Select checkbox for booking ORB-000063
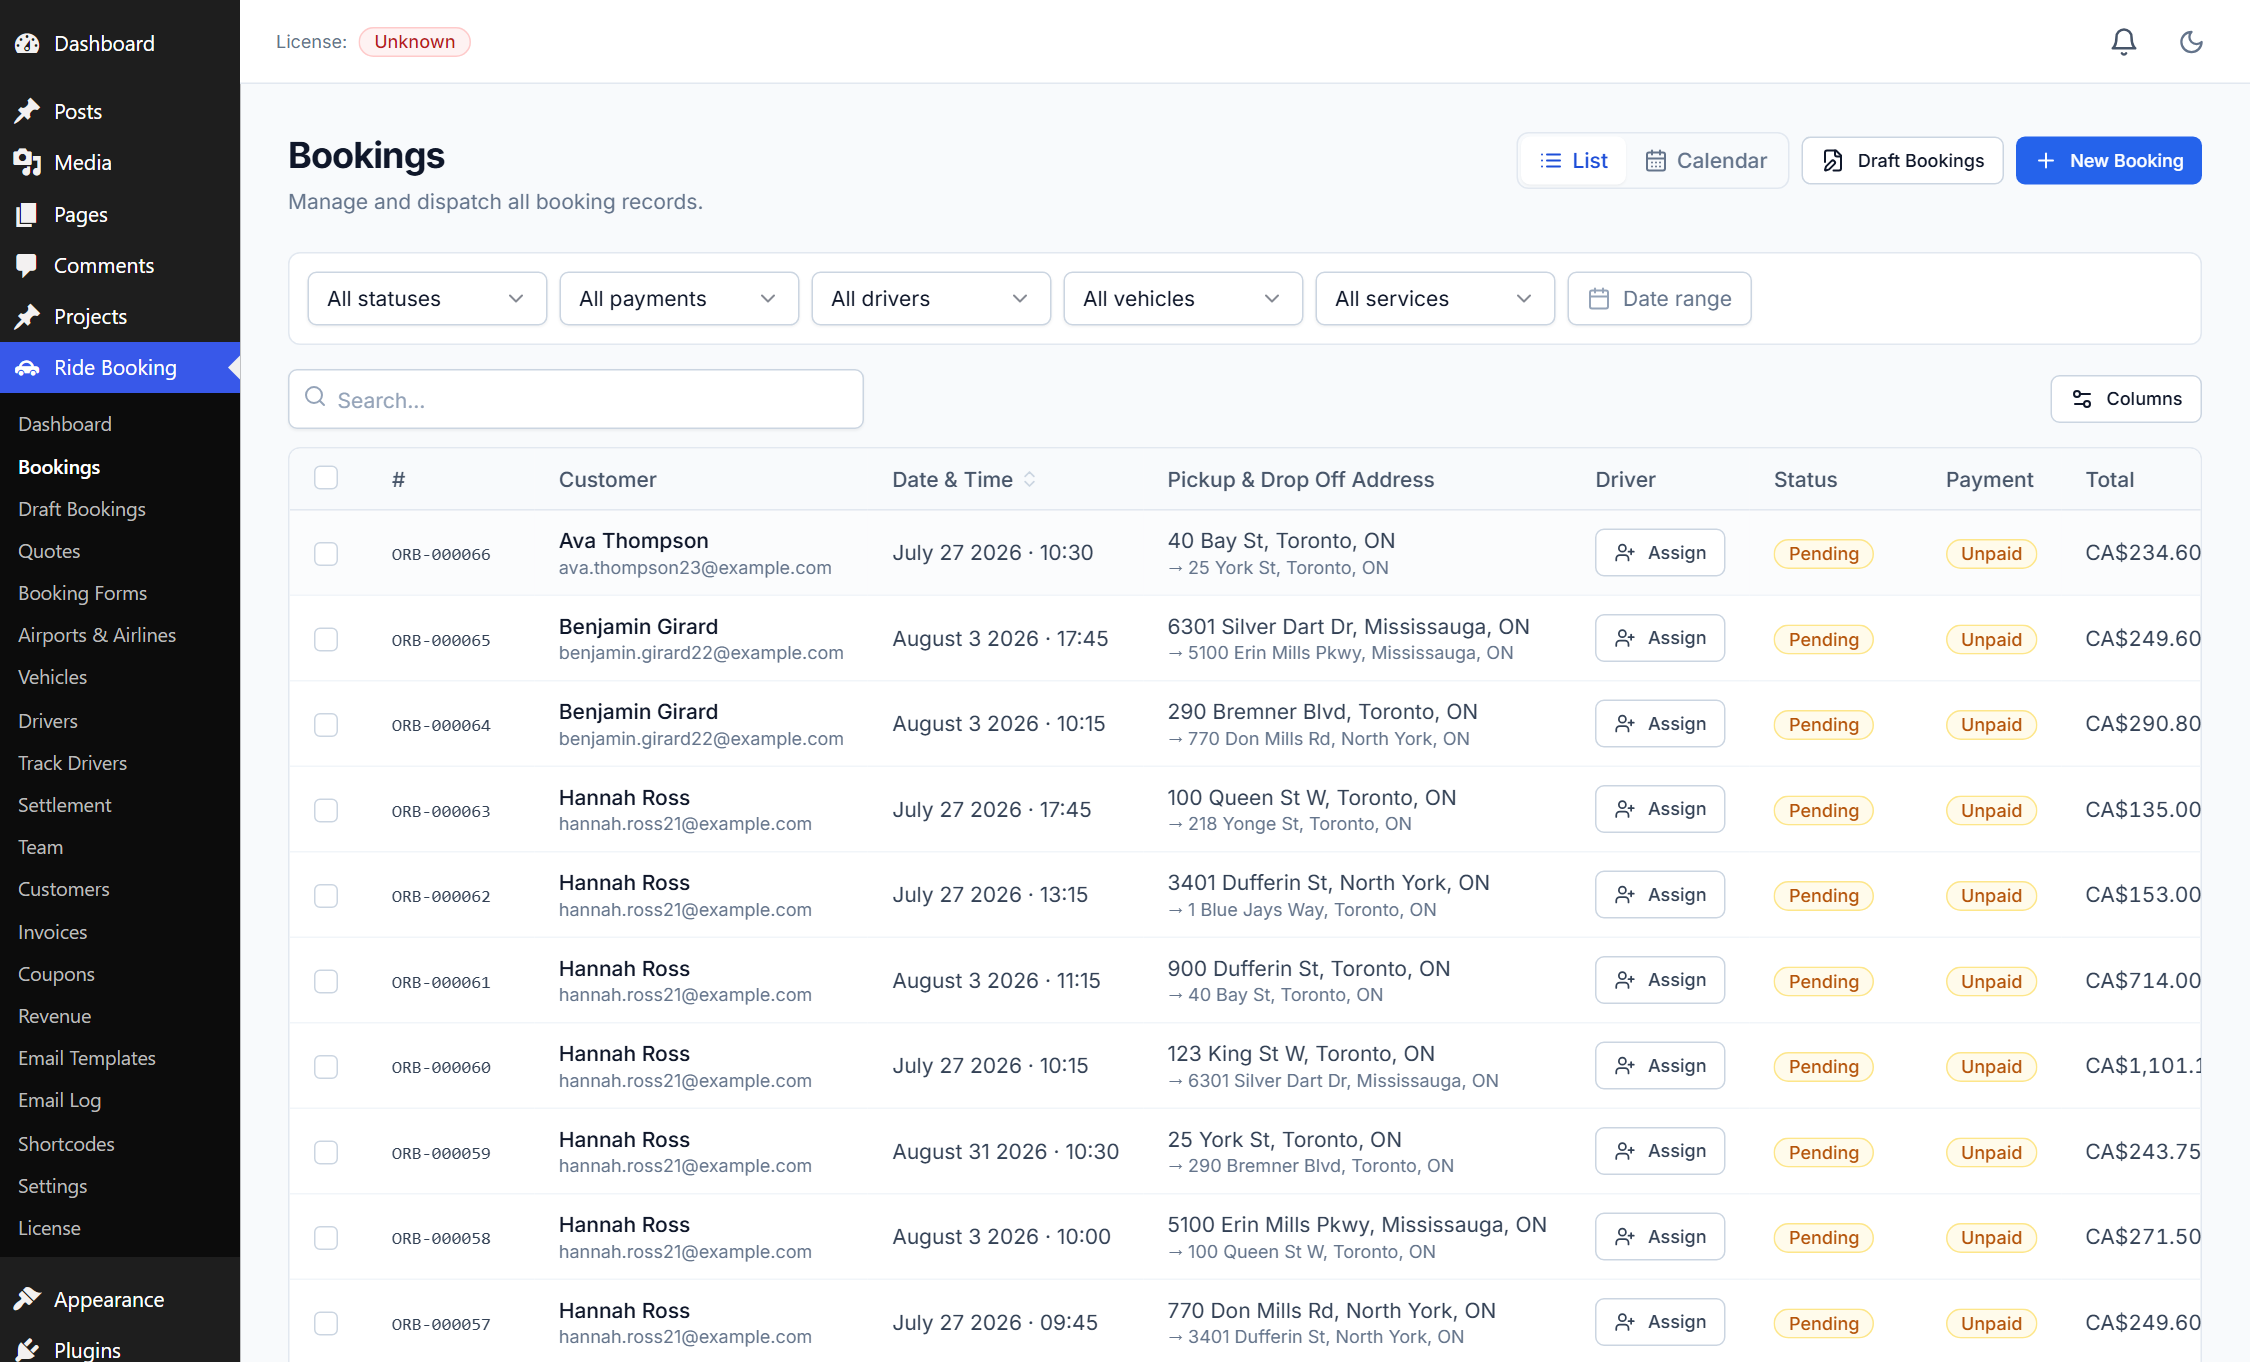The width and height of the screenshot is (2250, 1362). tap(326, 810)
